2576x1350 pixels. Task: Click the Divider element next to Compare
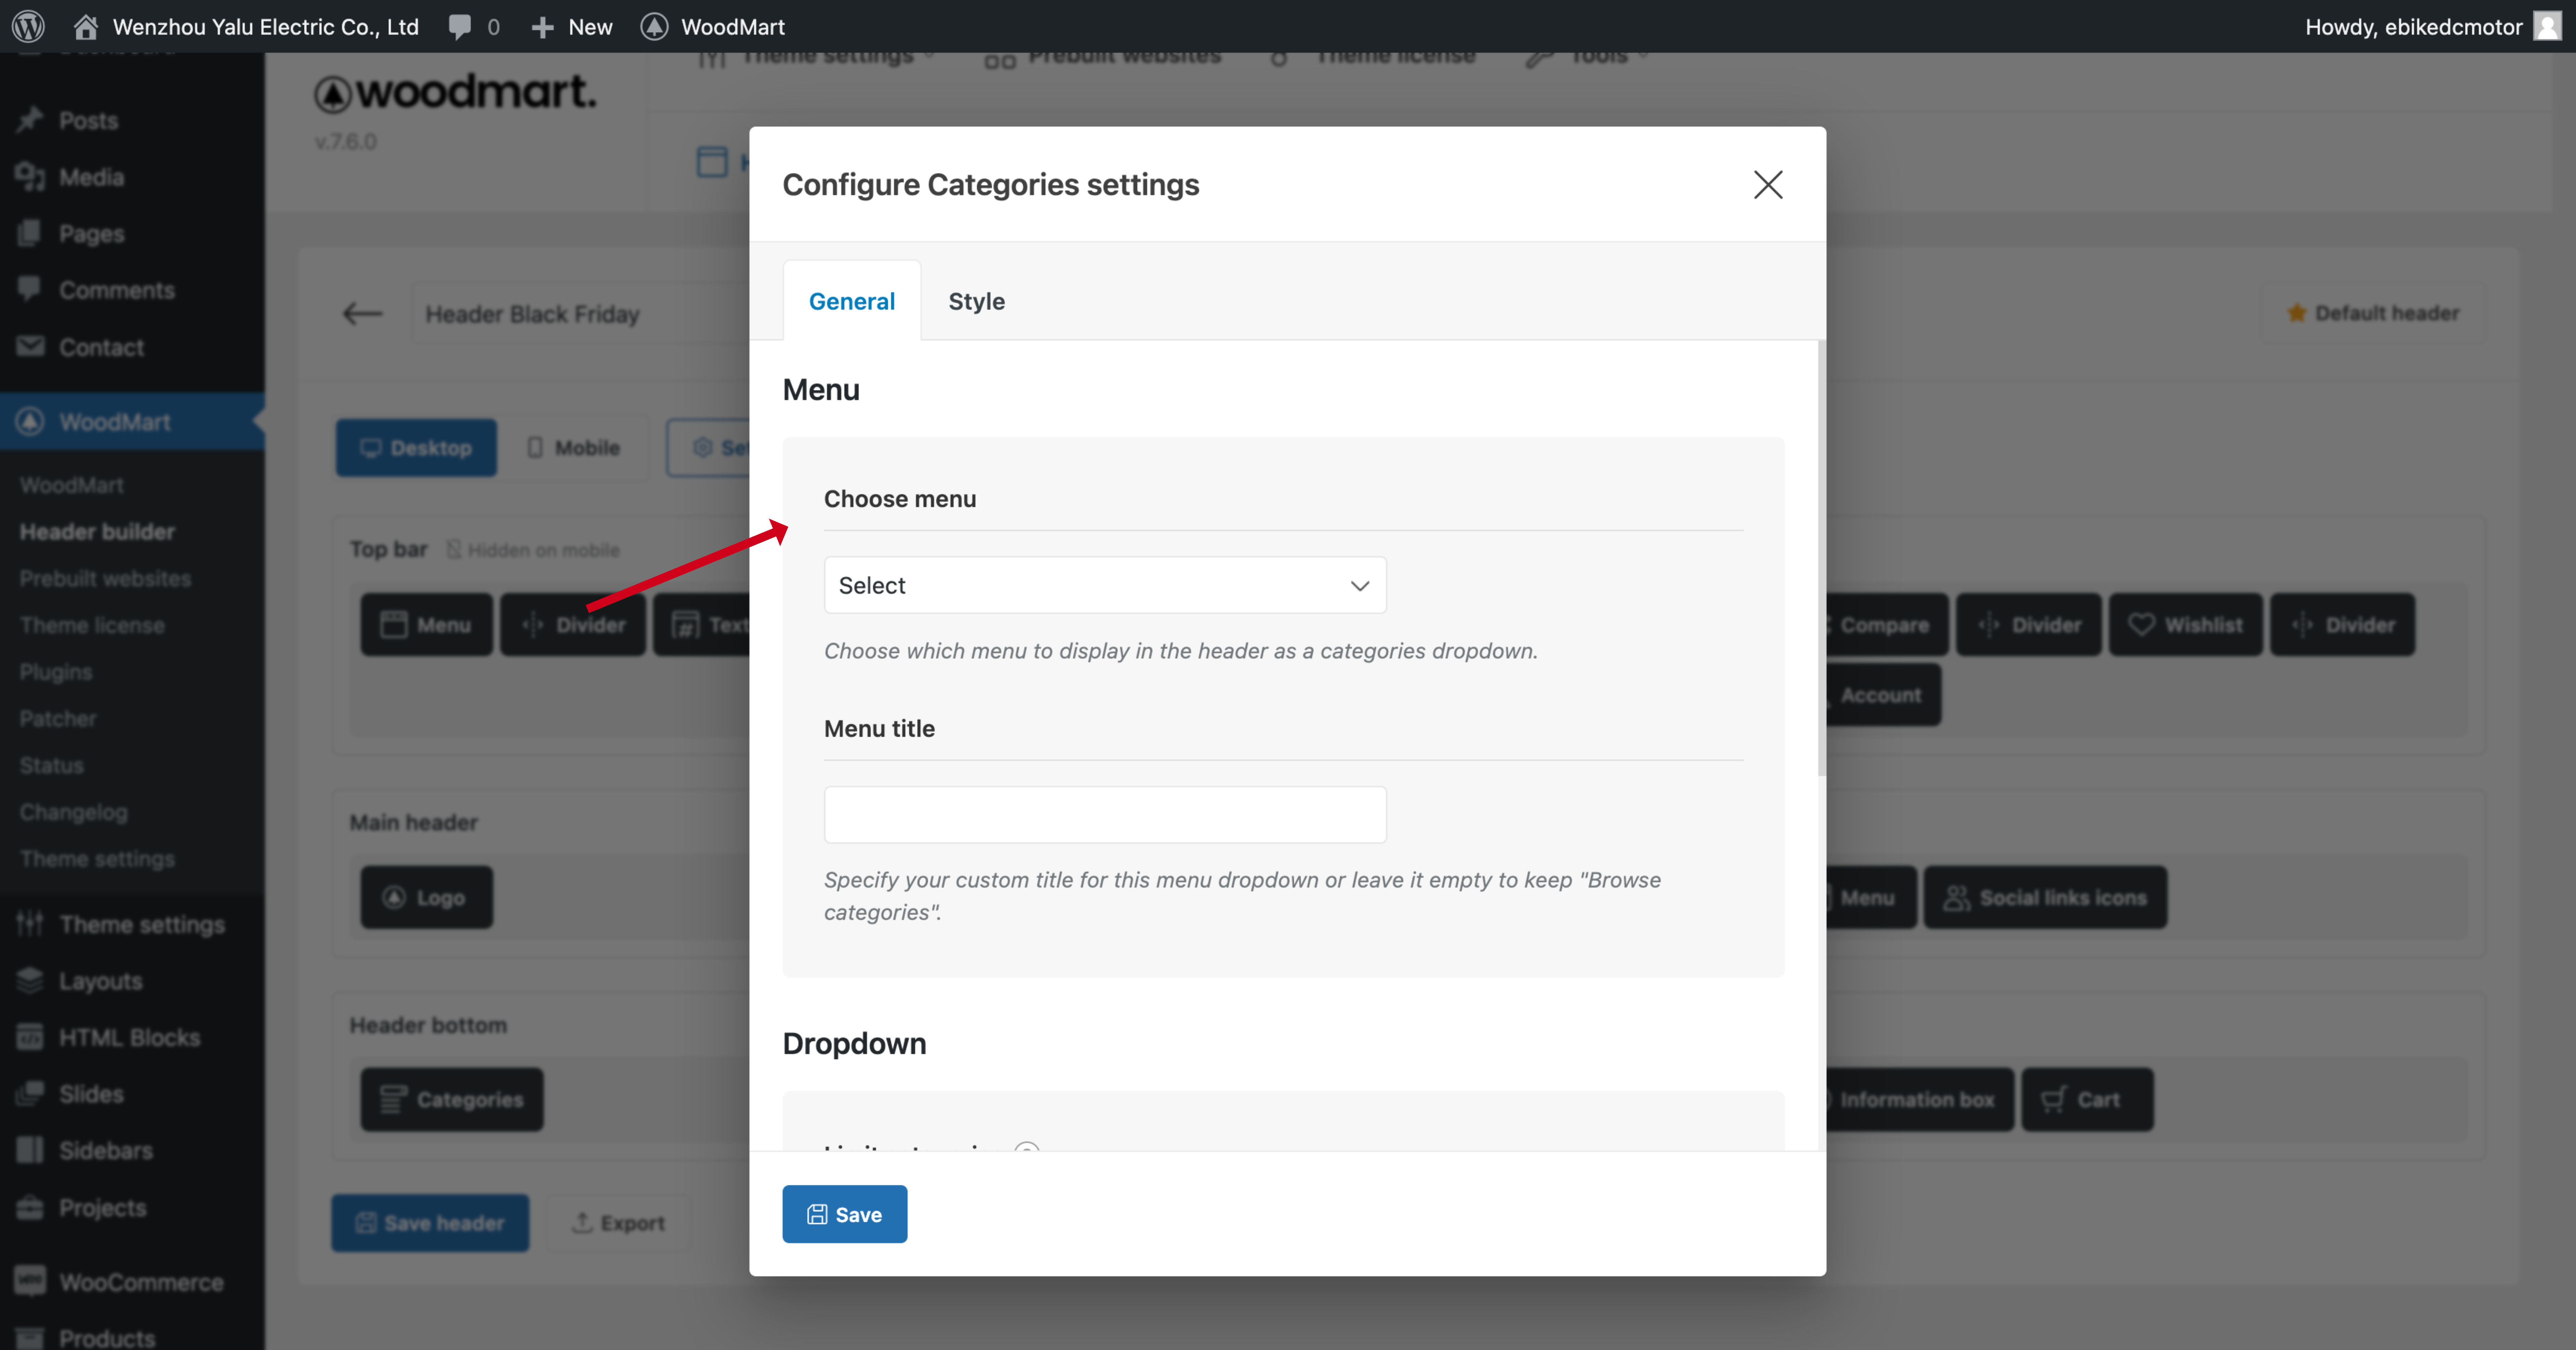click(2029, 625)
